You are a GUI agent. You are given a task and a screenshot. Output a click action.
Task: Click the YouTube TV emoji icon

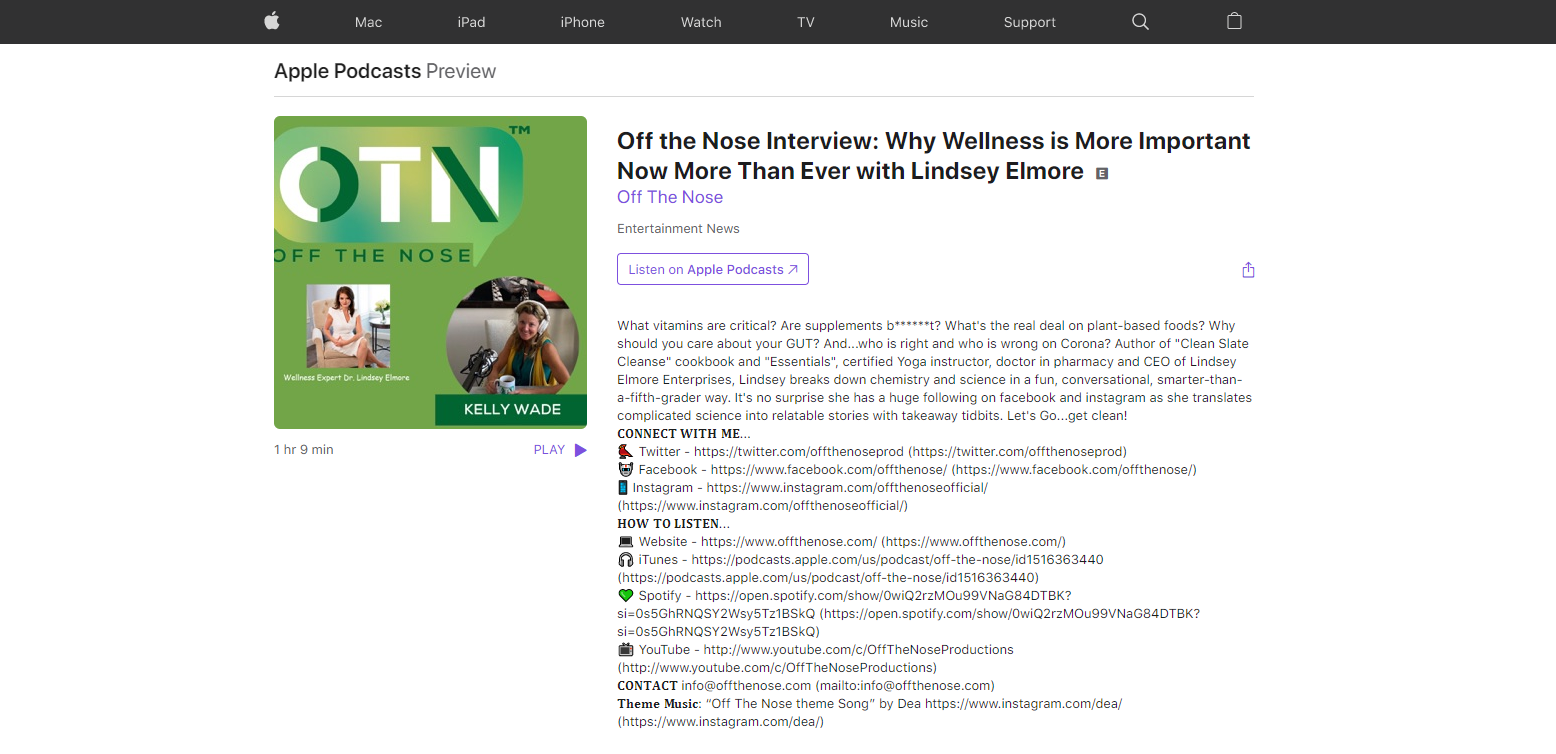(625, 649)
